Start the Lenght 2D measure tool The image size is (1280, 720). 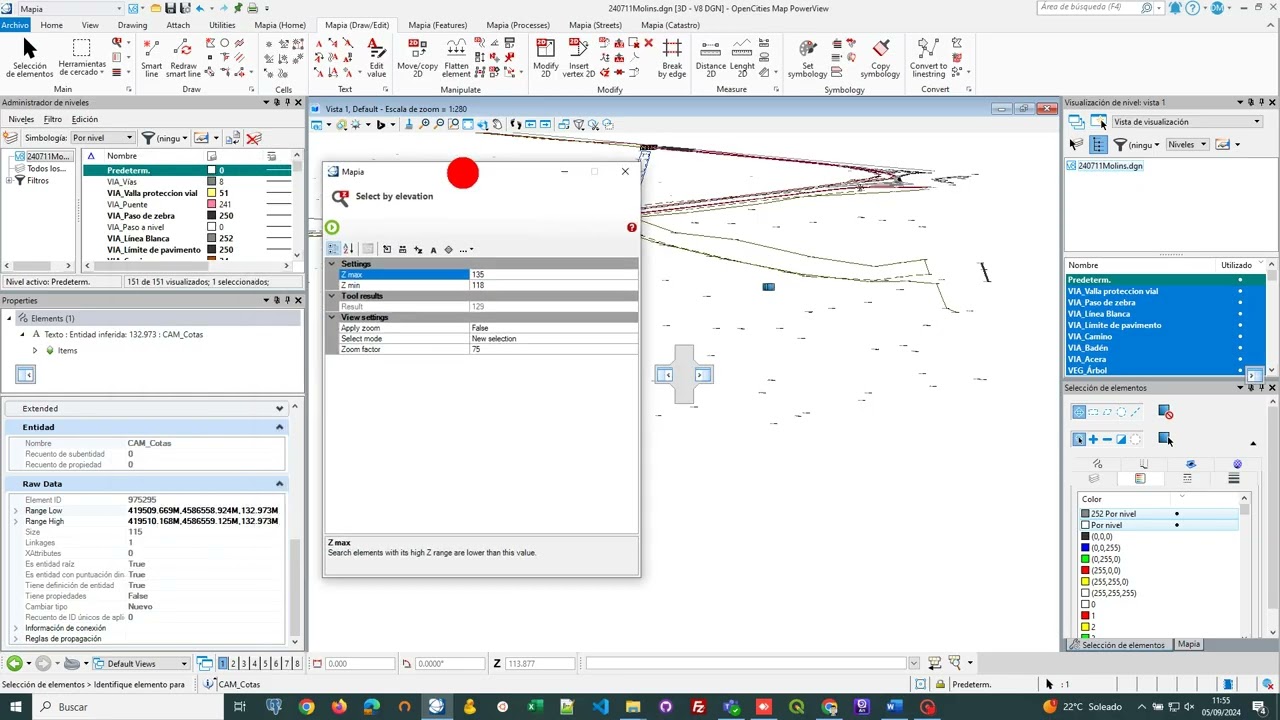(742, 58)
